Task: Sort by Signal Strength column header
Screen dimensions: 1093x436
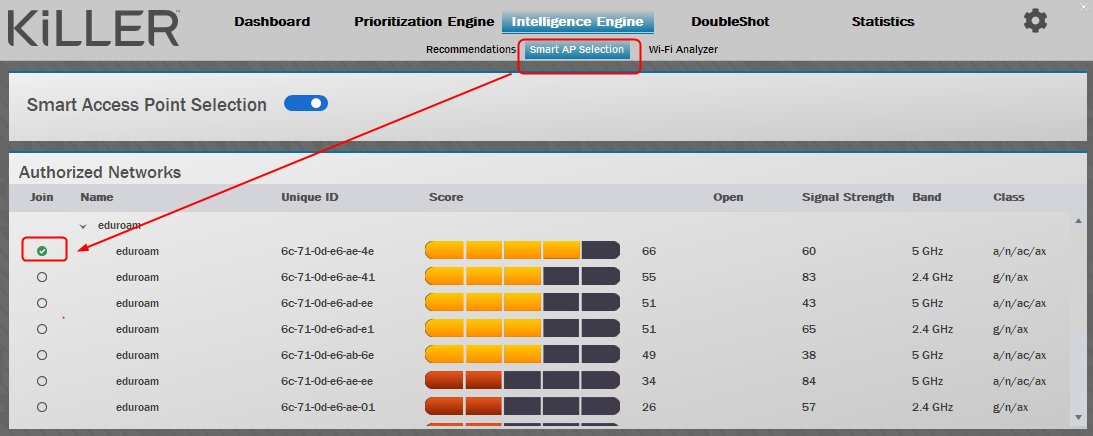Action: pyautogui.click(x=848, y=197)
